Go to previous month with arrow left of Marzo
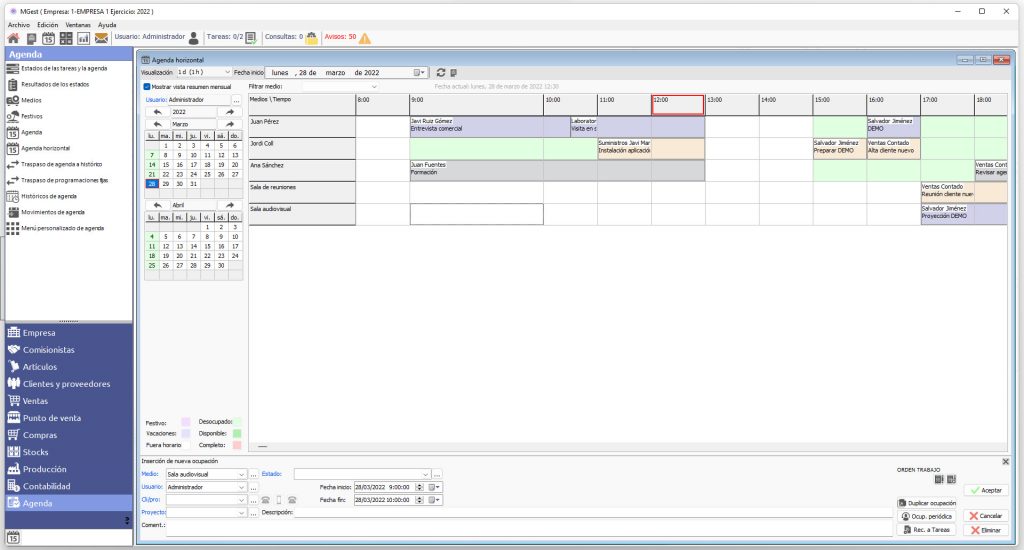Image resolution: width=1024 pixels, height=550 pixels. tap(157, 124)
